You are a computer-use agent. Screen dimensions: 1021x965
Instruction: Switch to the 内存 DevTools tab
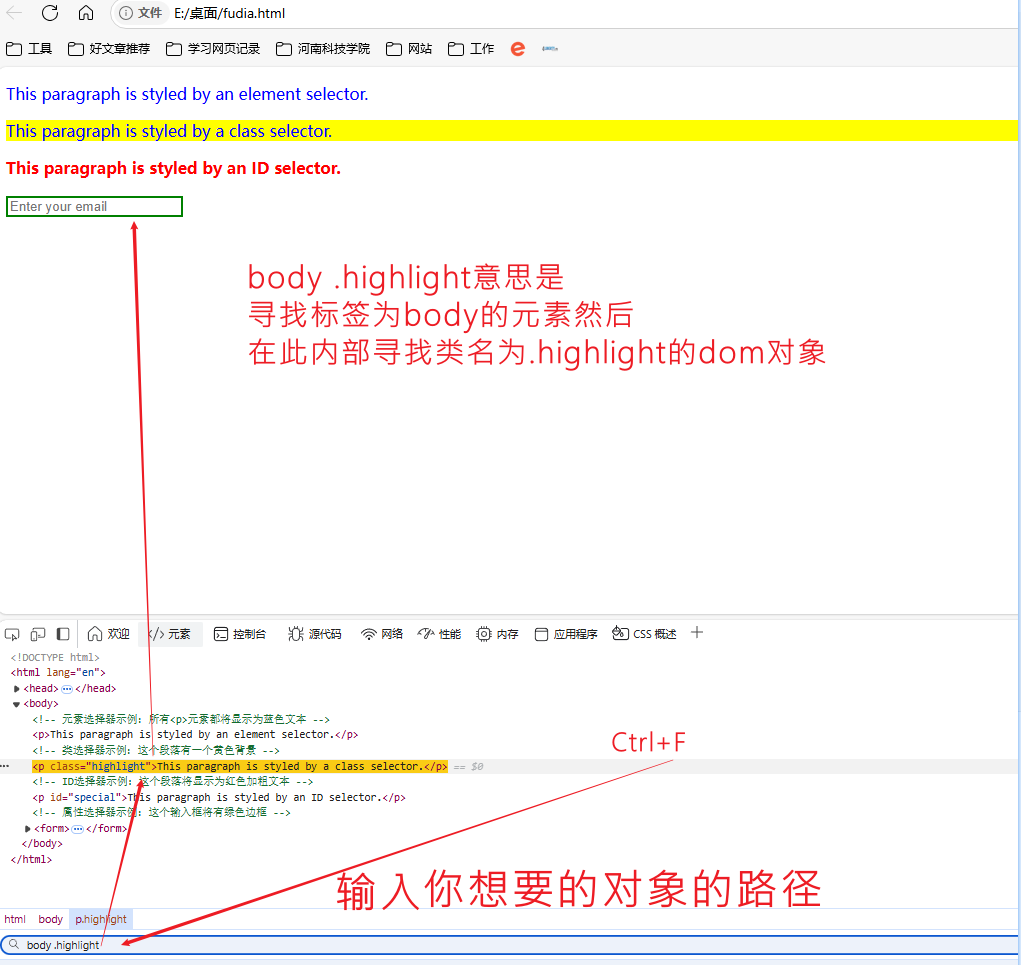pyautogui.click(x=497, y=634)
